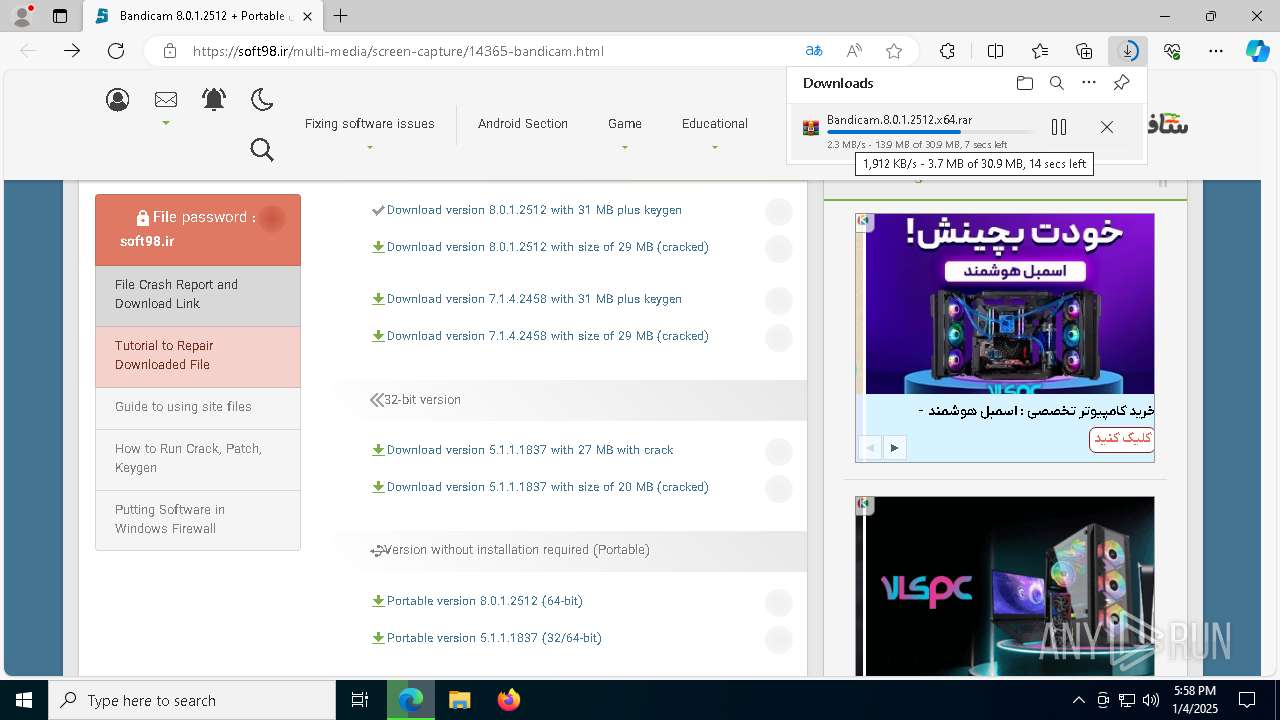The image size is (1280, 720).
Task: Open the Windows notification center
Action: point(1247,700)
